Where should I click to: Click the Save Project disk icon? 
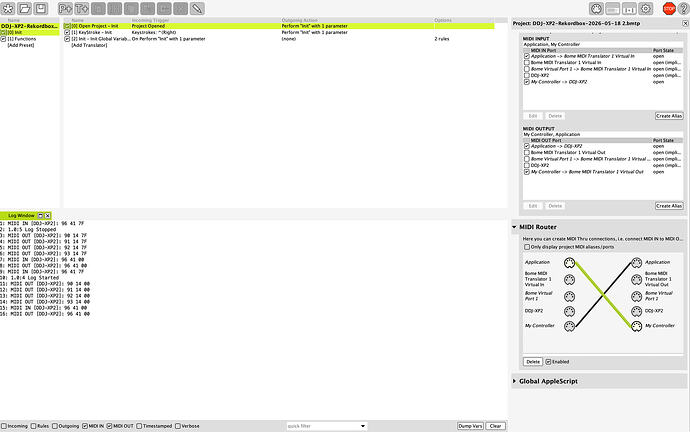click(40, 8)
